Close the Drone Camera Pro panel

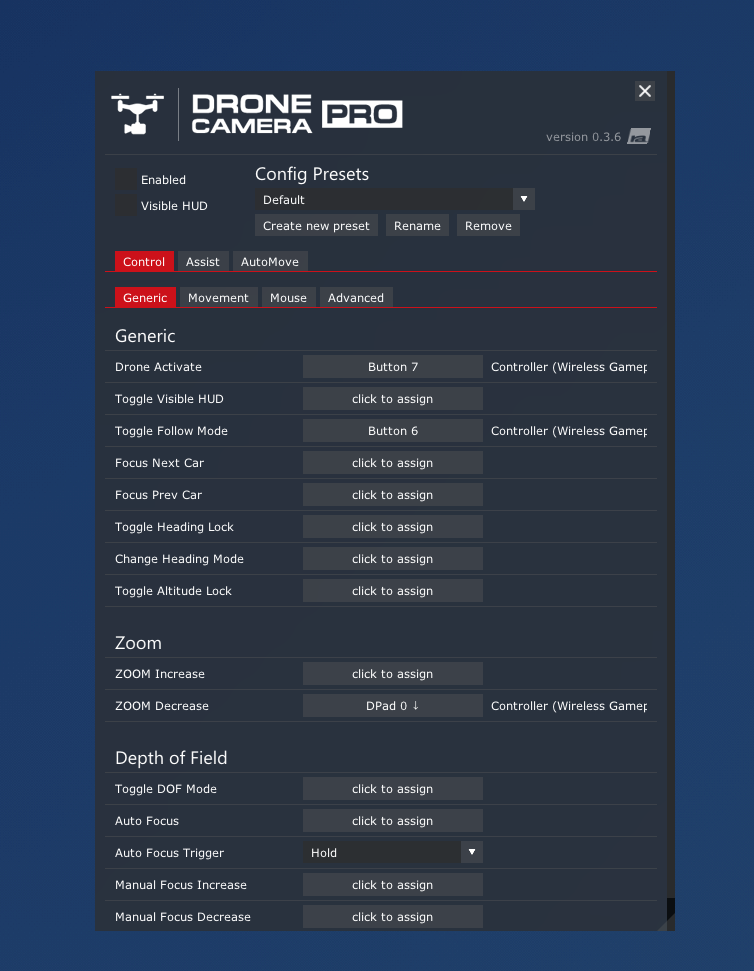[x=645, y=91]
